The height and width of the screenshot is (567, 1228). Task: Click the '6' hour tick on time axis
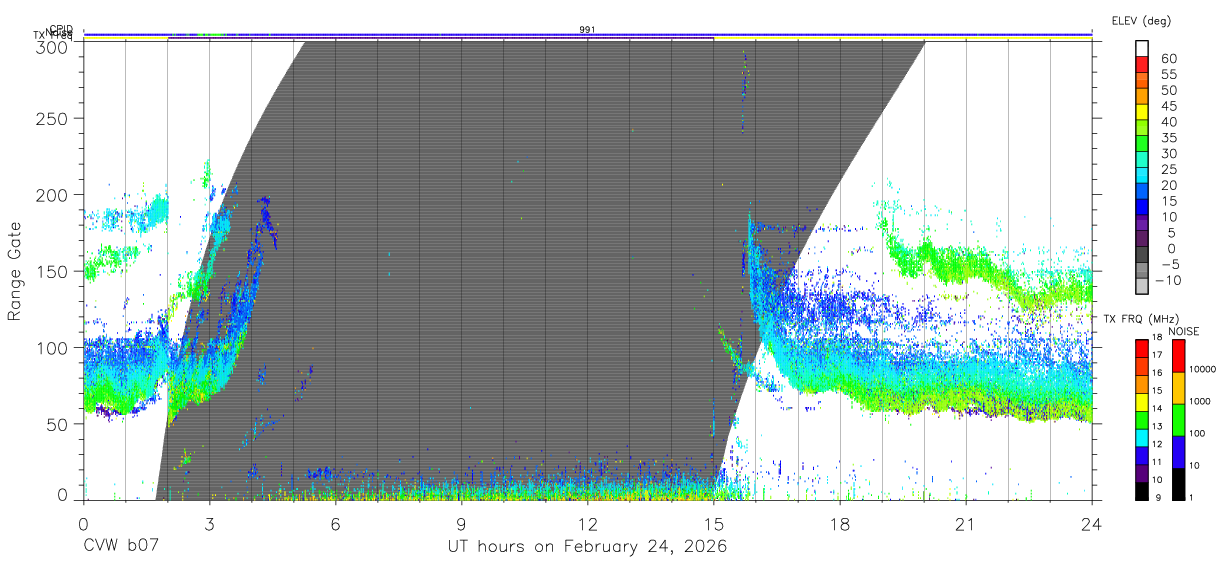pyautogui.click(x=335, y=524)
